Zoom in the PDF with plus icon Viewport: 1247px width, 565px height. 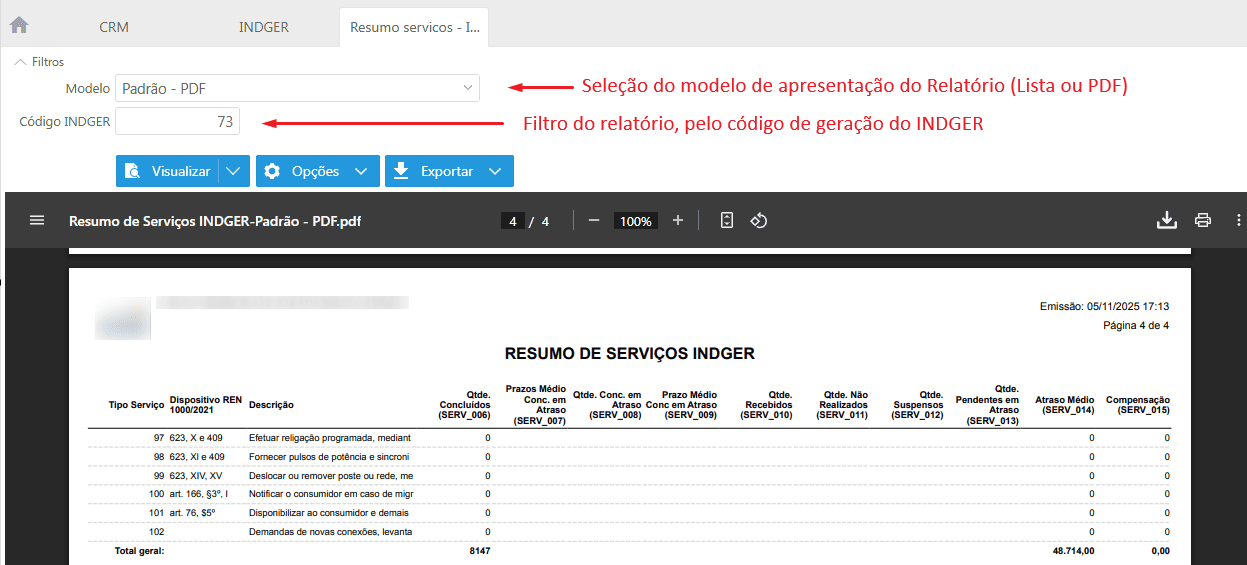click(678, 220)
